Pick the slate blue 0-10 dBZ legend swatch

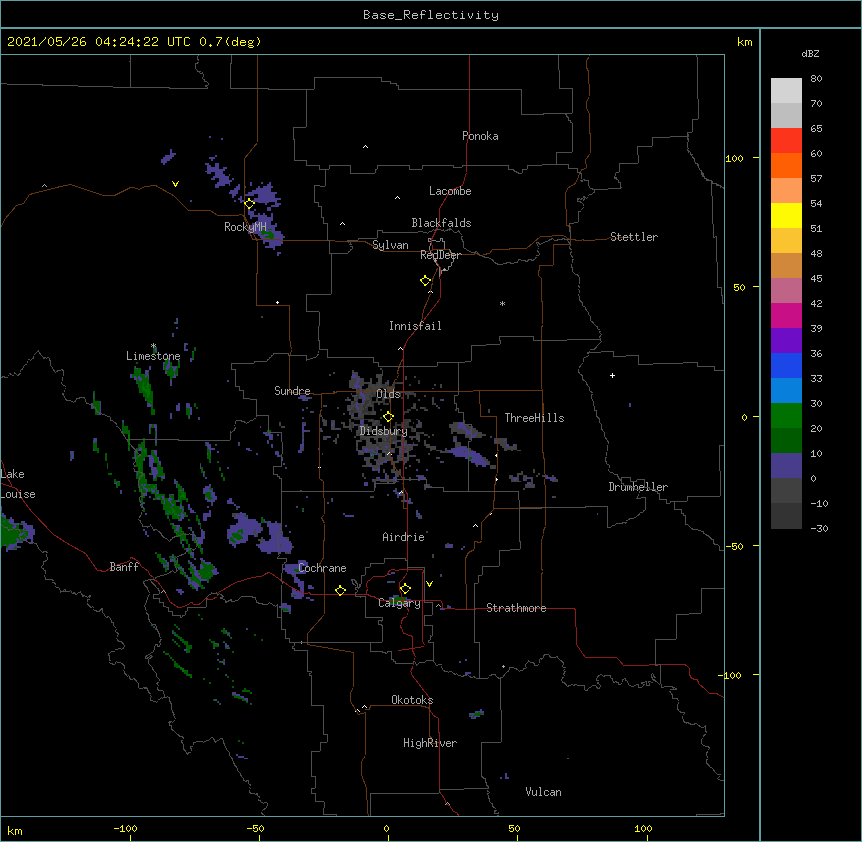[786, 466]
